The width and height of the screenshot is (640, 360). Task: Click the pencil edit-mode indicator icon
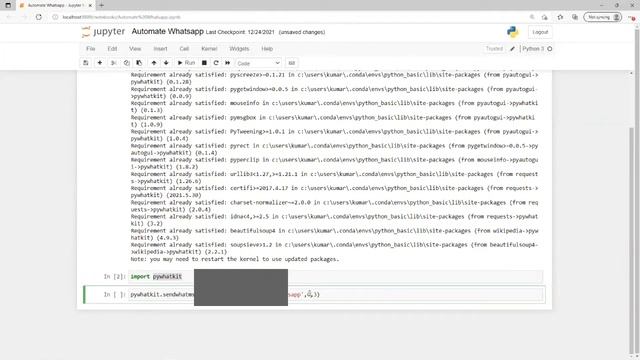click(x=513, y=49)
